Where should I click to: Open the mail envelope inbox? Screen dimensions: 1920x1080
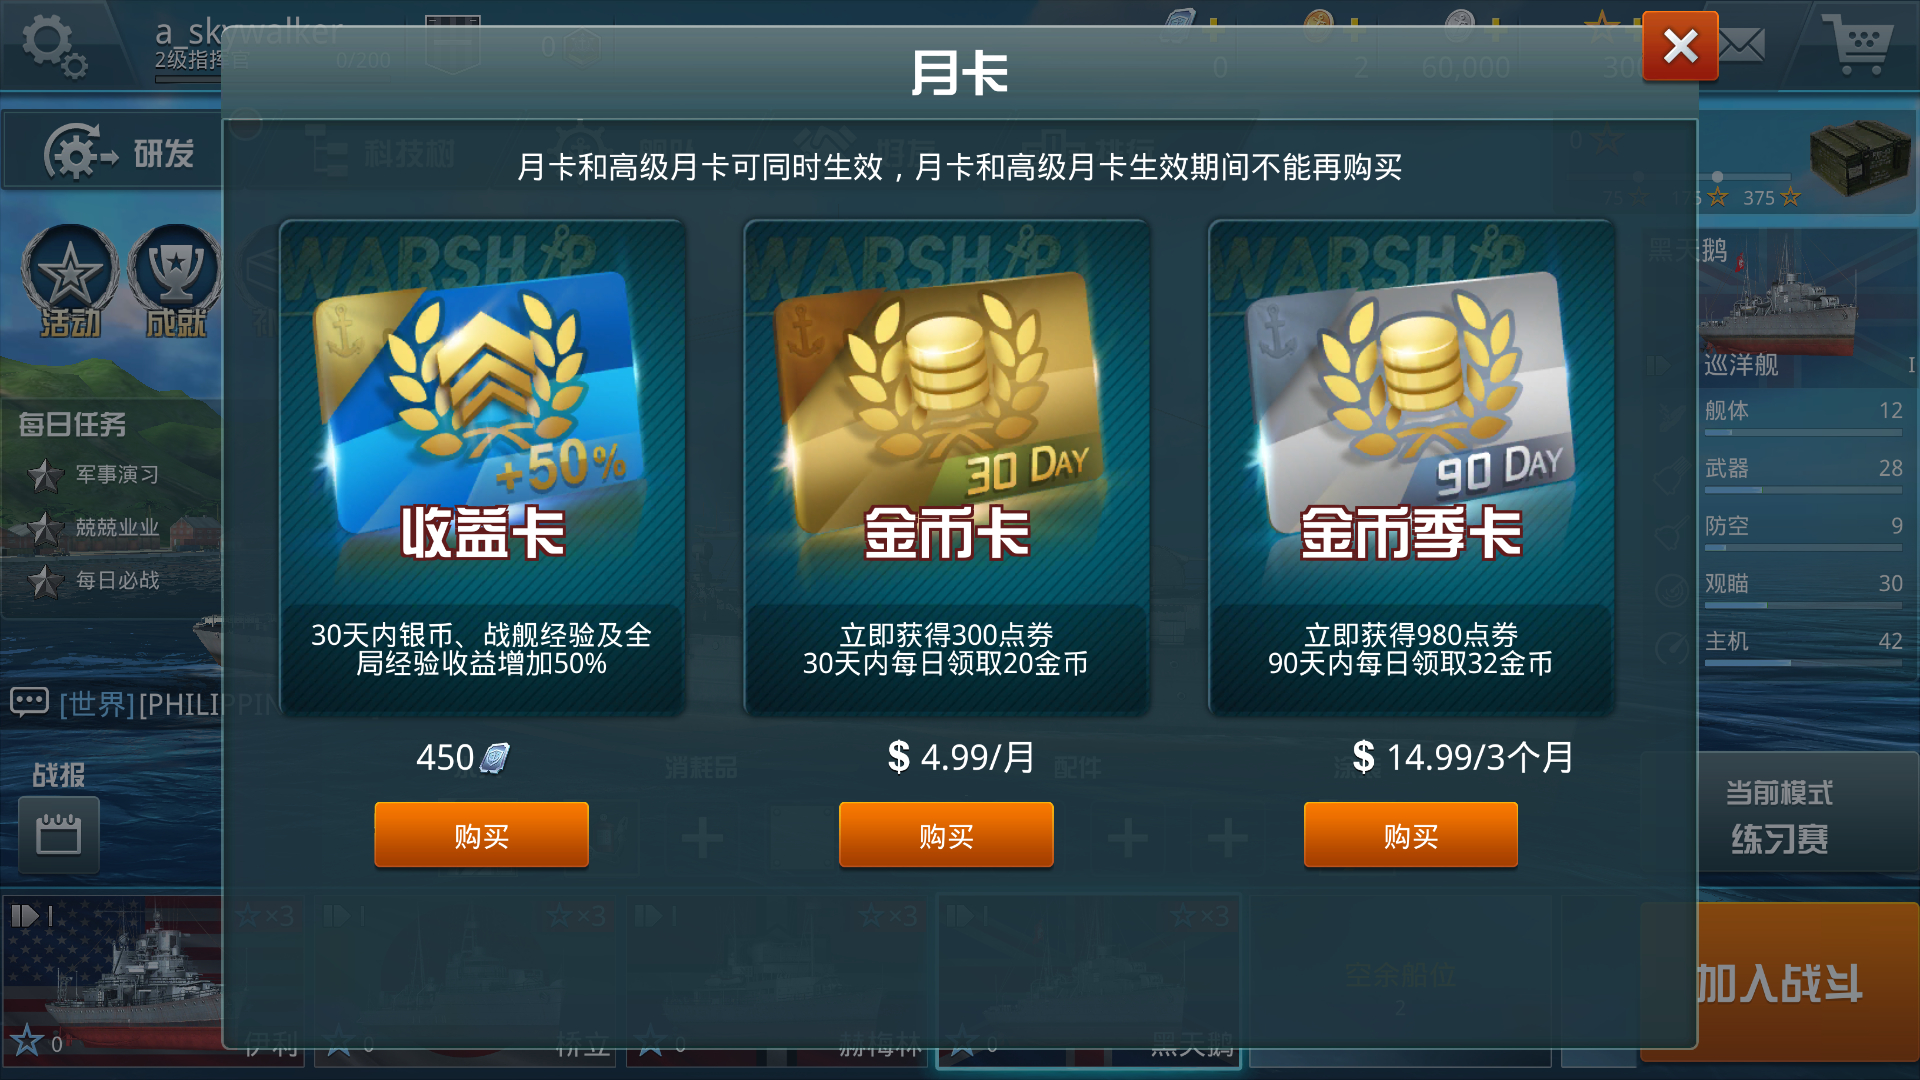pyautogui.click(x=1742, y=45)
